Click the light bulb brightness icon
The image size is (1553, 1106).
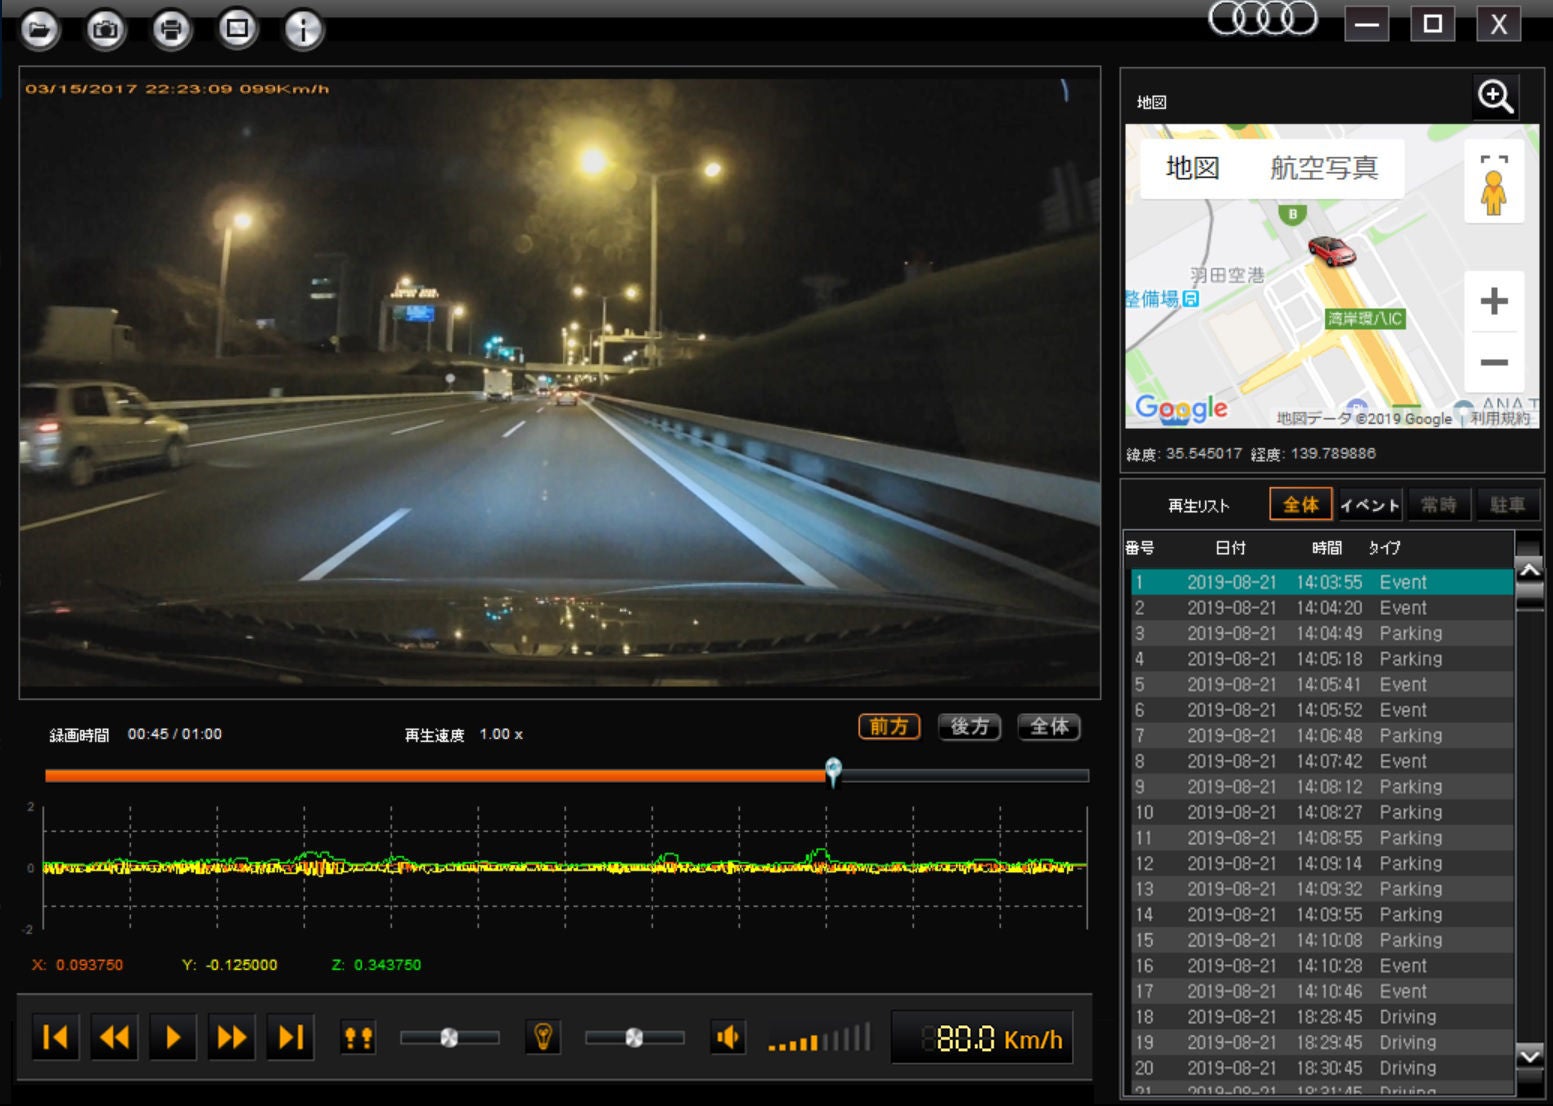pyautogui.click(x=543, y=1037)
